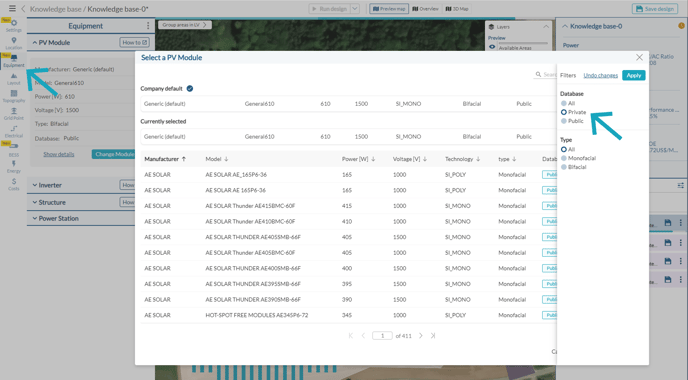This screenshot has width=688, height=380.
Task: Expand the Inverter section
Action: coord(35,185)
